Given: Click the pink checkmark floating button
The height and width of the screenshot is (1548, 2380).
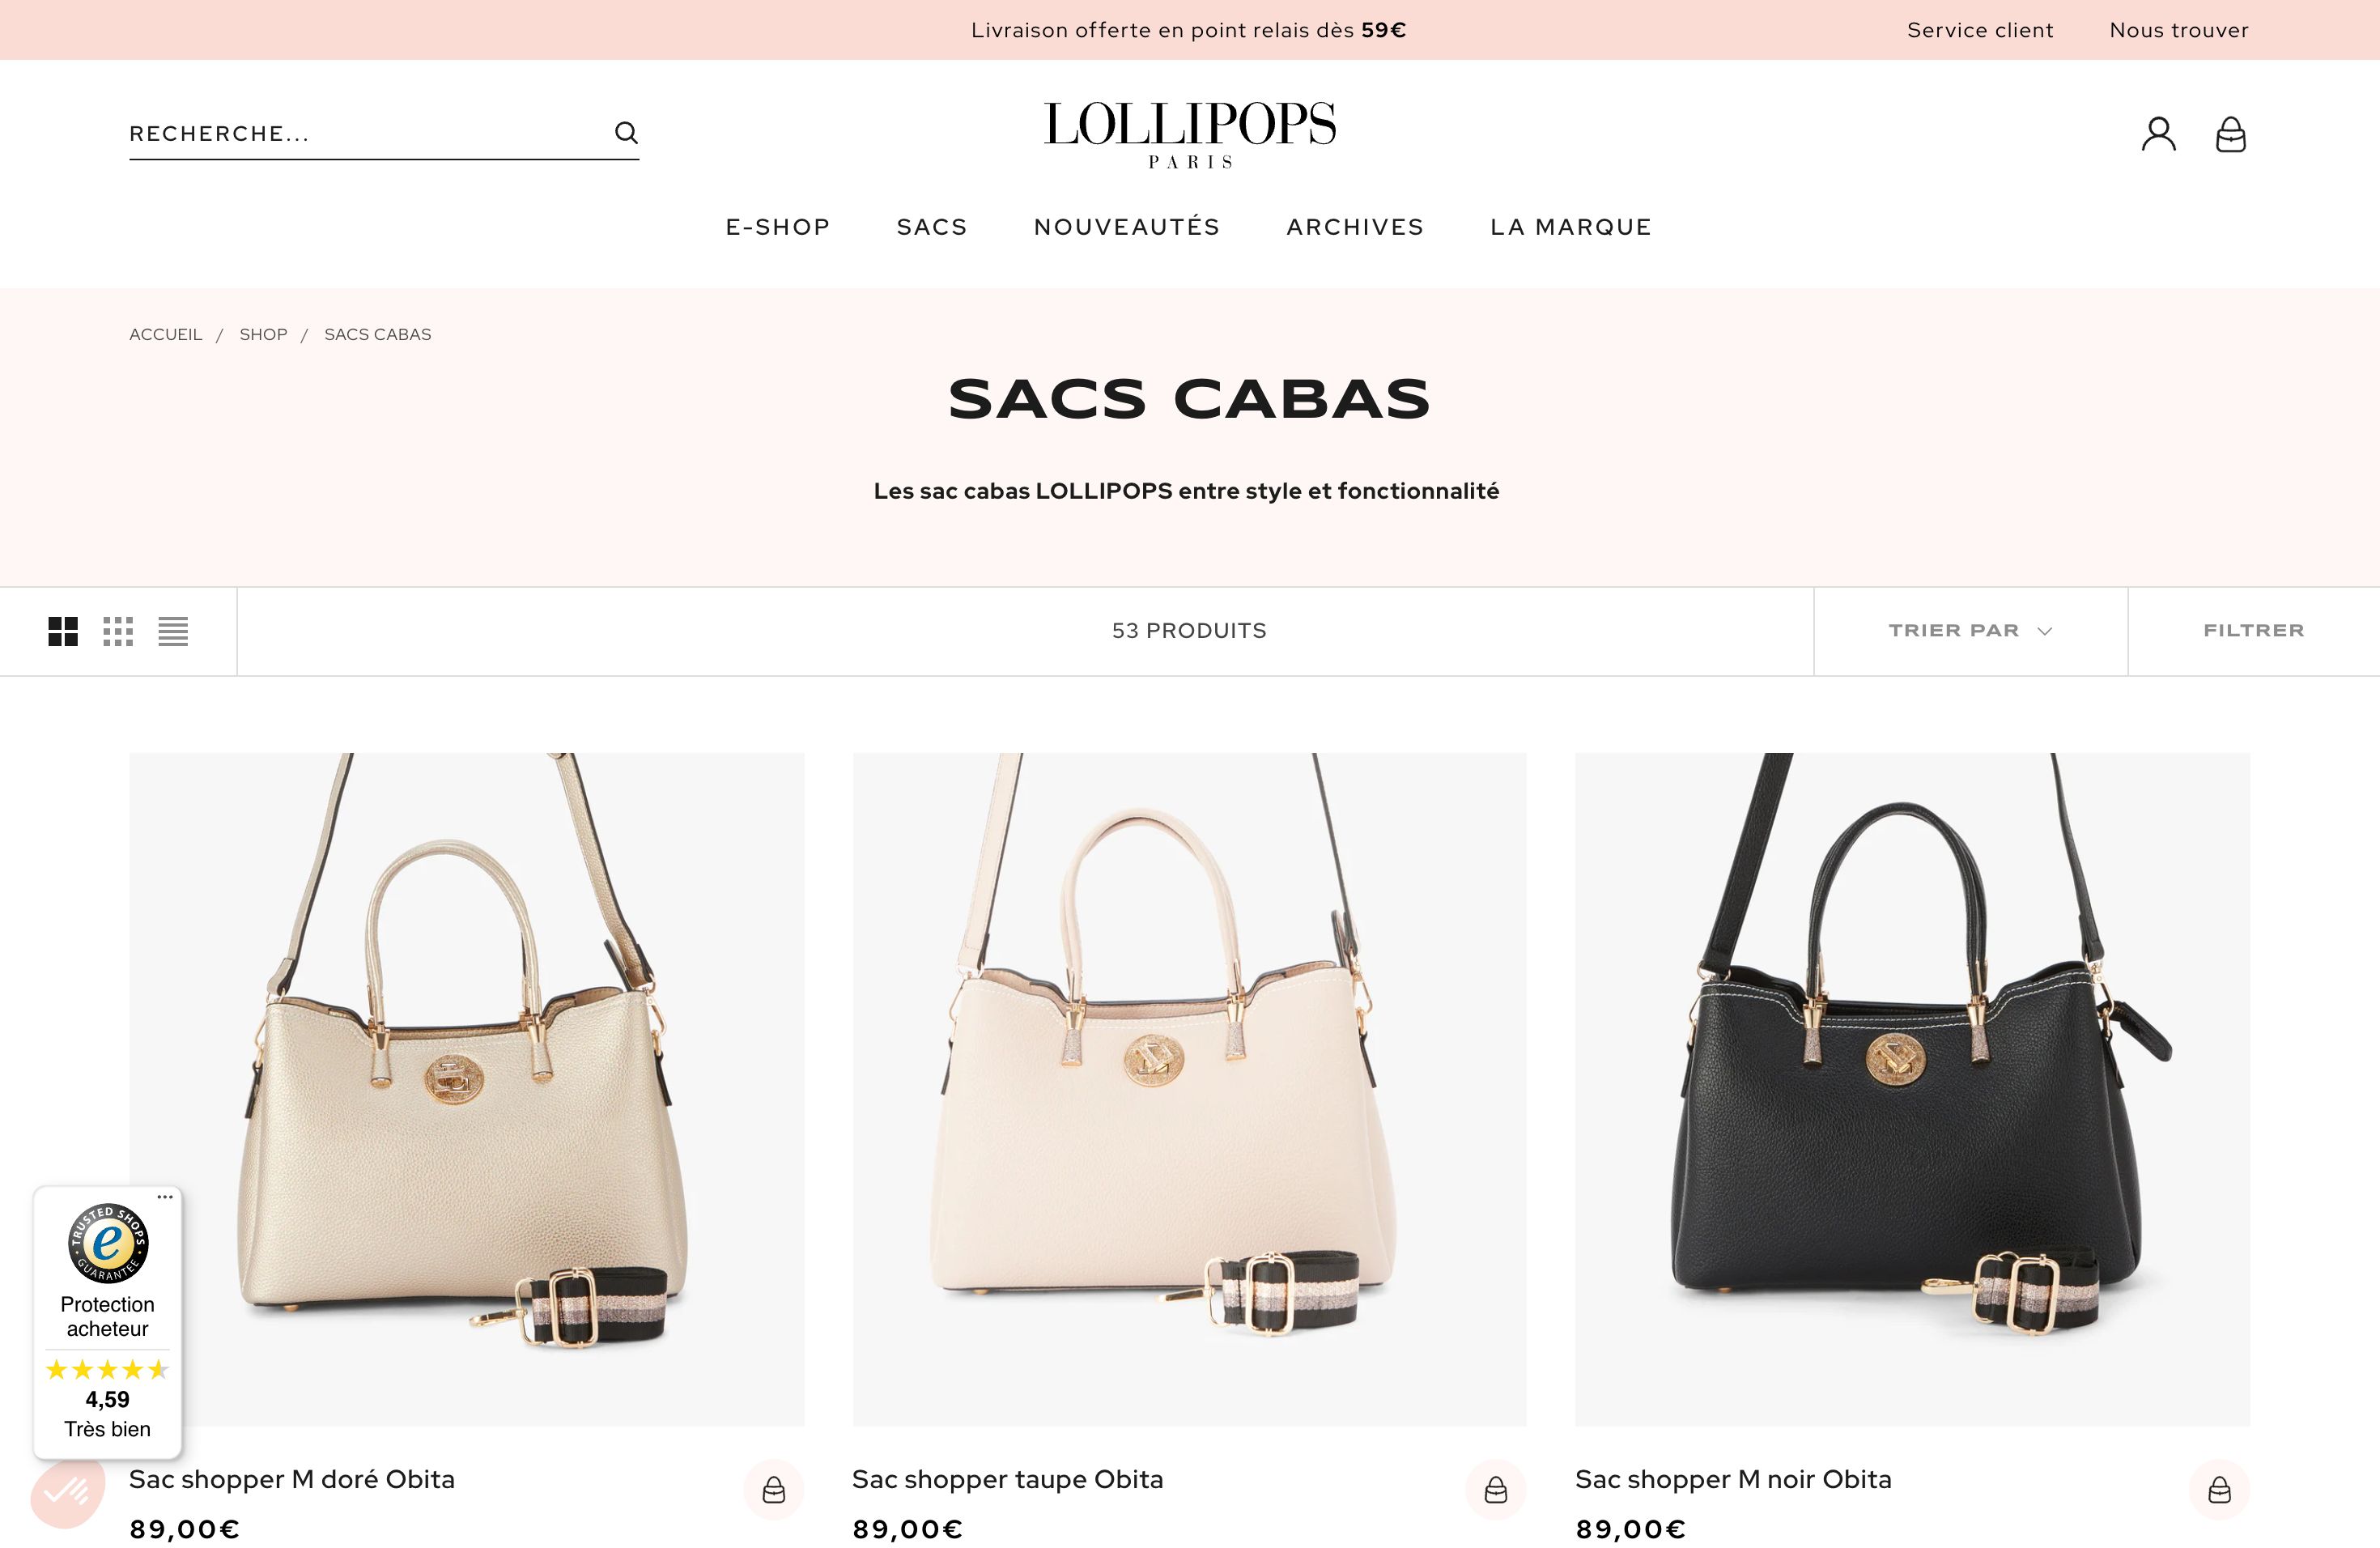Looking at the screenshot, I should pos(67,1492).
